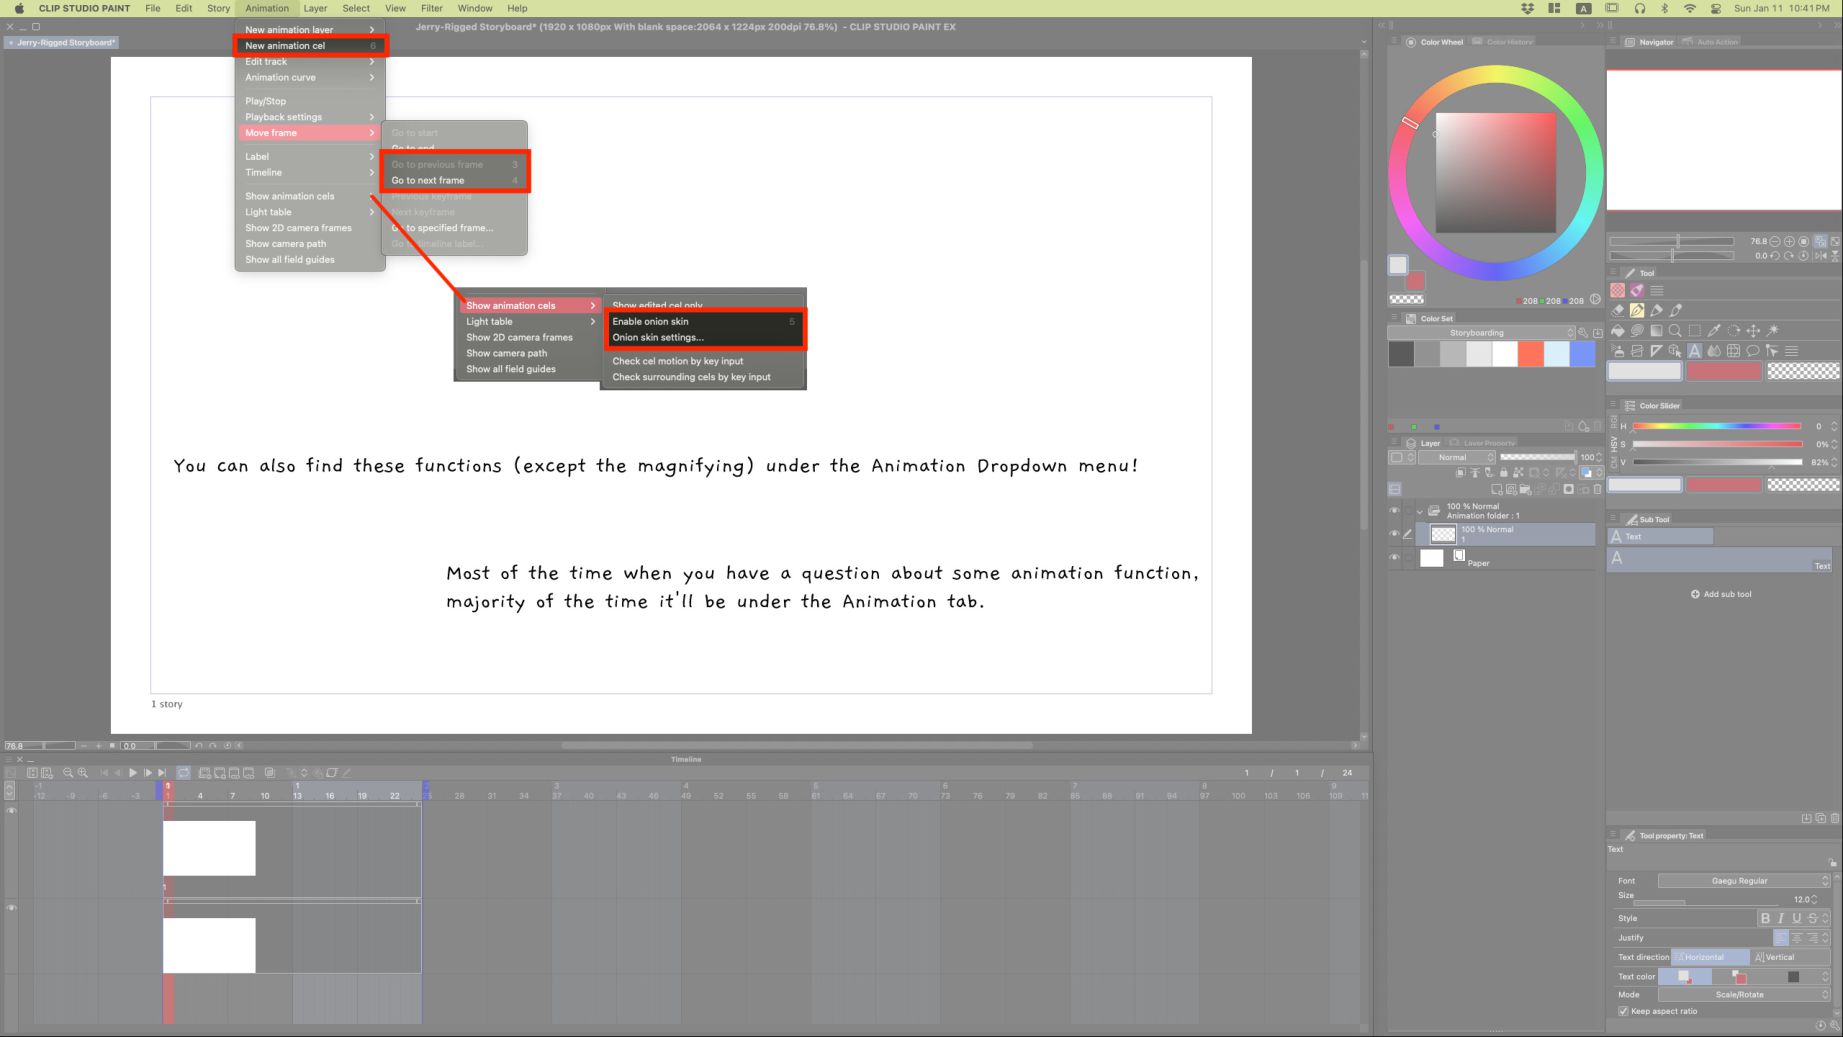Click the layer opacity stepper arrows
The height and width of the screenshot is (1037, 1843).
click(x=1599, y=458)
